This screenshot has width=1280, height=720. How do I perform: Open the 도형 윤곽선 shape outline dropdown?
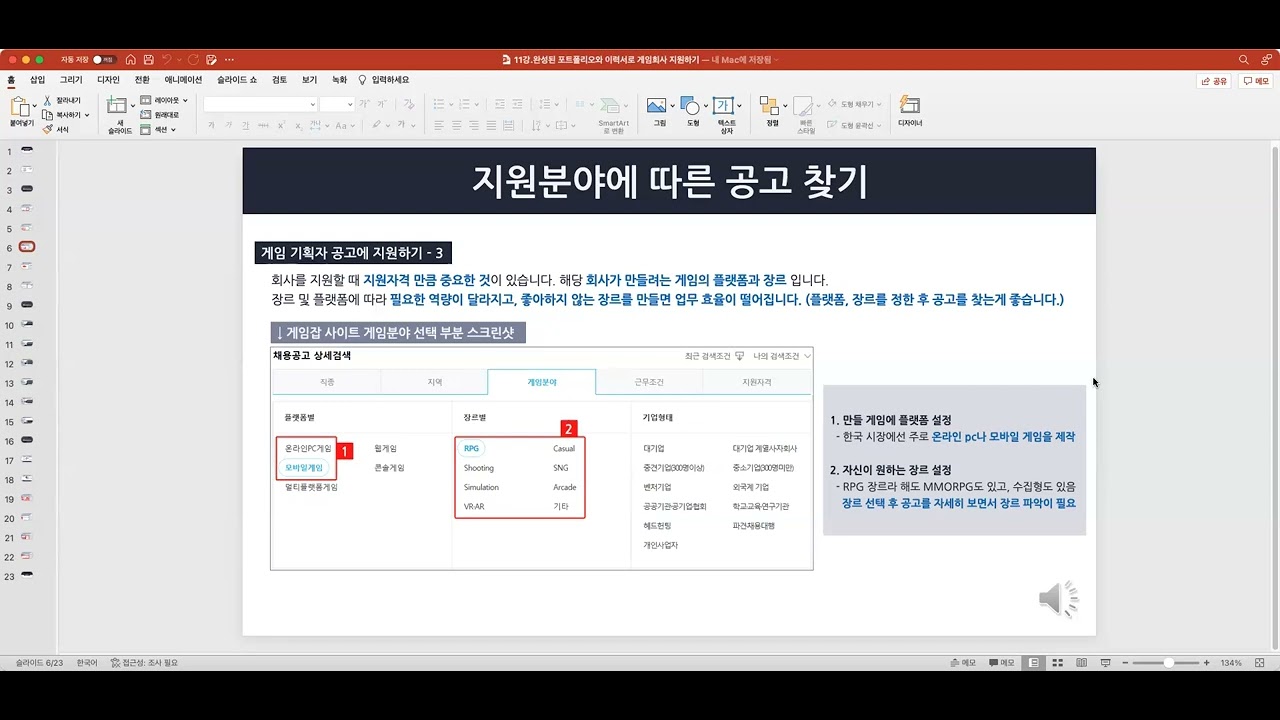[x=854, y=125]
